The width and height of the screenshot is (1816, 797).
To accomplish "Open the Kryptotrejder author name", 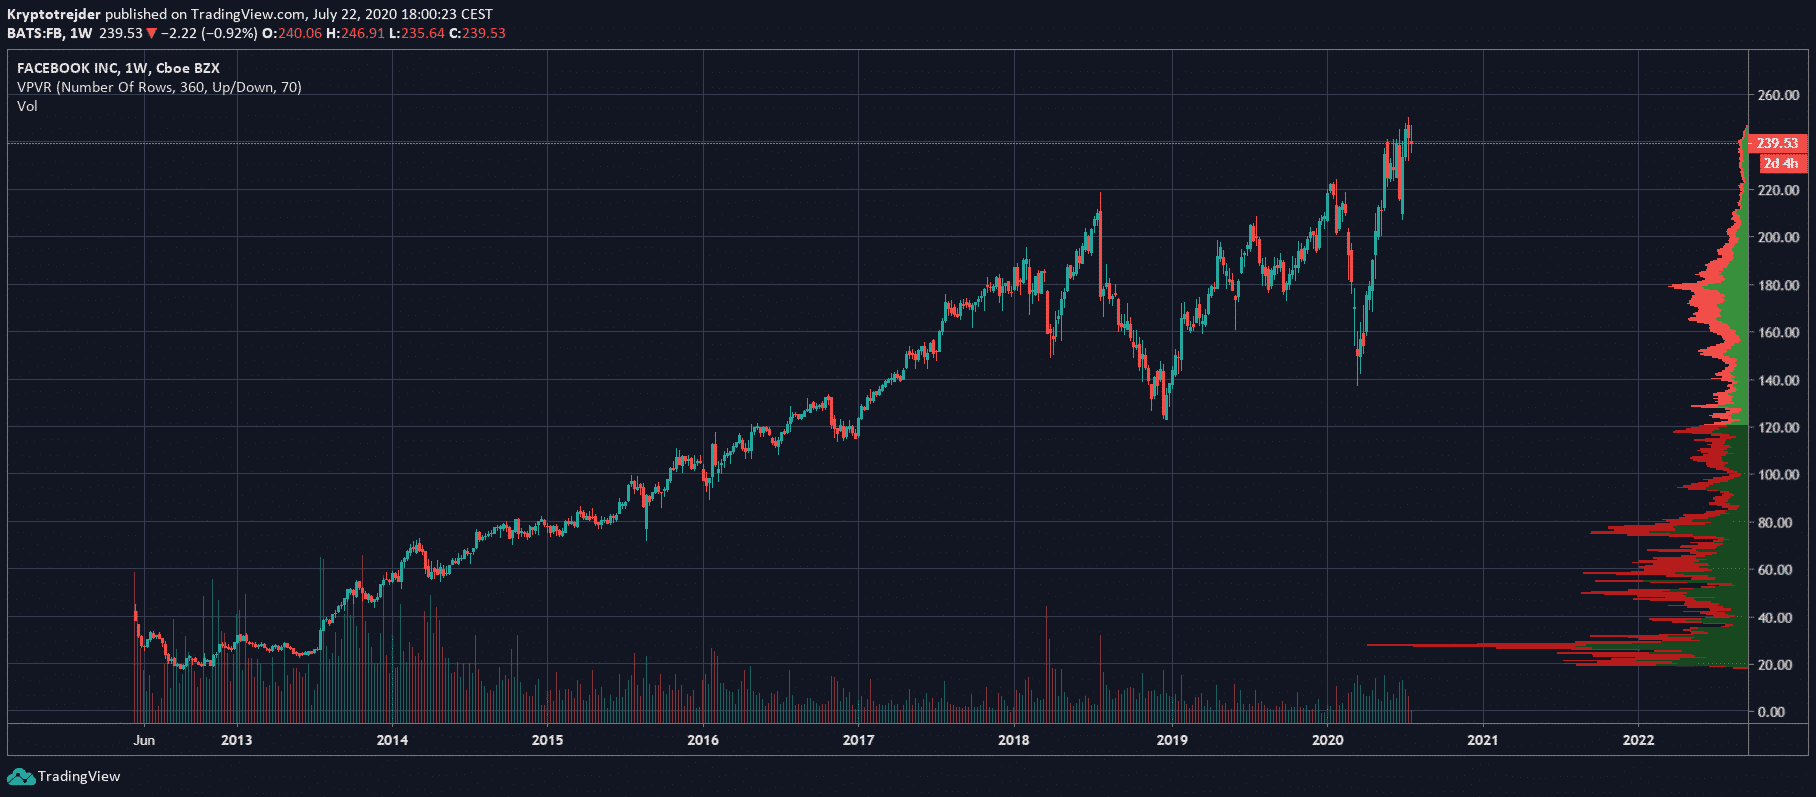I will (54, 14).
